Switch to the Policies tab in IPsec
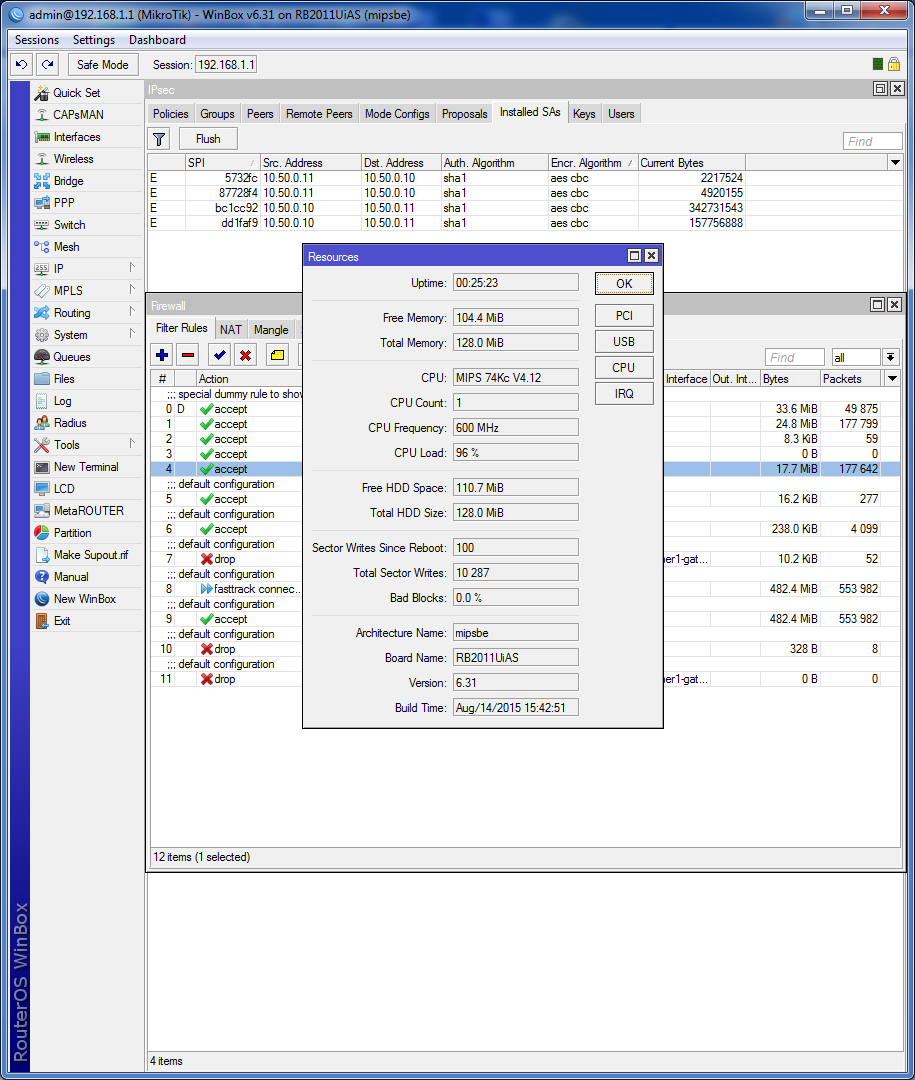Image resolution: width=915 pixels, height=1080 pixels. pyautogui.click(x=171, y=114)
